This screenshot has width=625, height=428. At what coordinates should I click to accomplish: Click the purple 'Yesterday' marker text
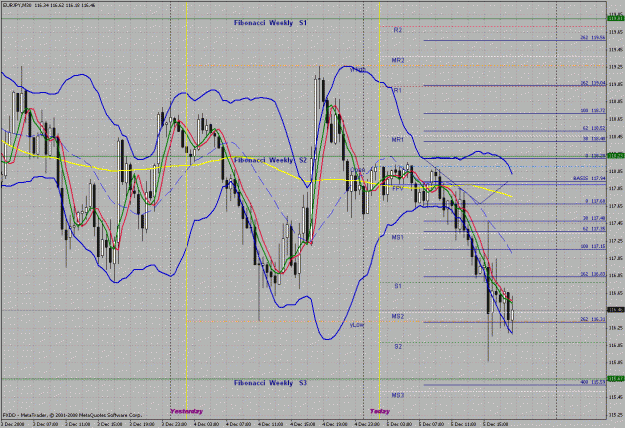187,411
